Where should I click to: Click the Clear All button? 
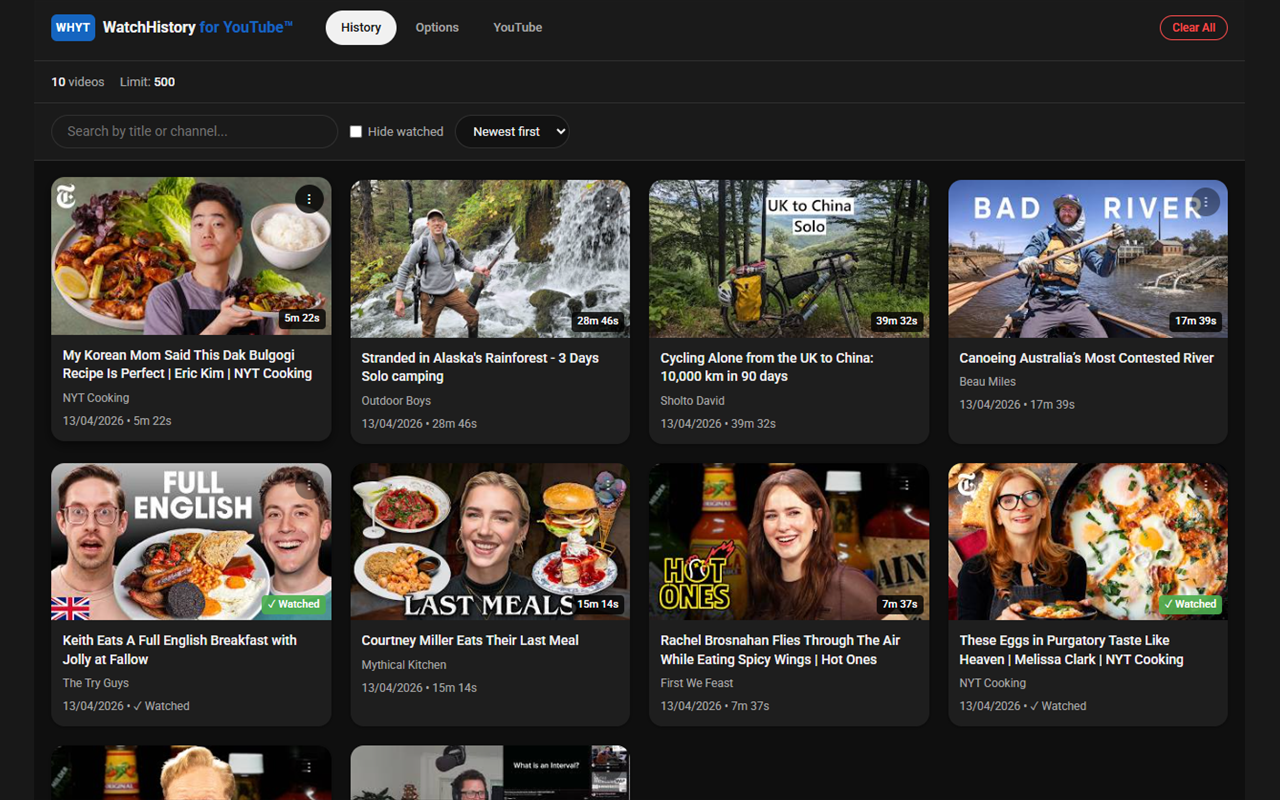coord(1193,28)
